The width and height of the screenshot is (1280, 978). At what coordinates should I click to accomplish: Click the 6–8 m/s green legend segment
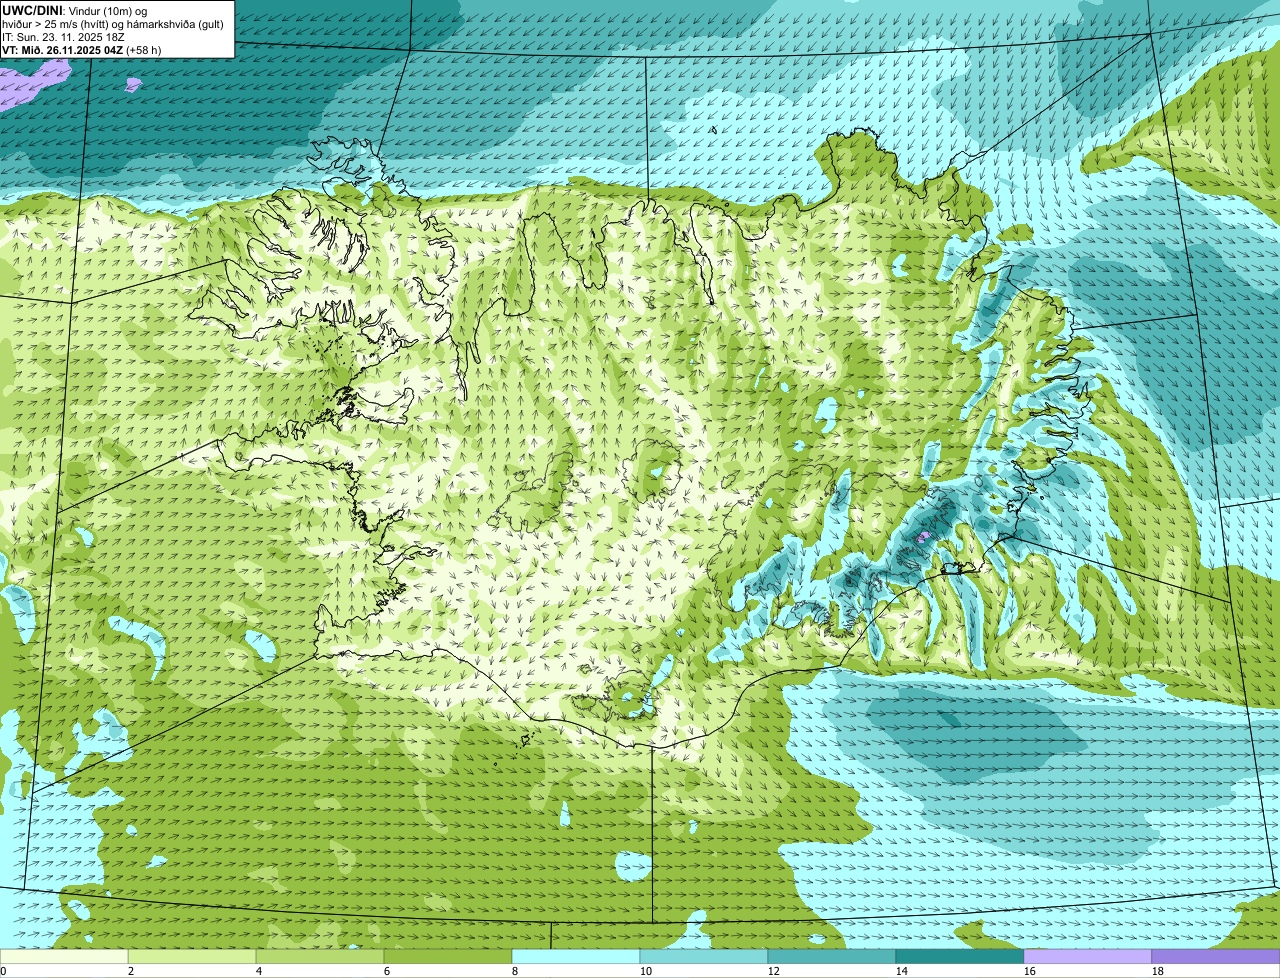click(448, 957)
